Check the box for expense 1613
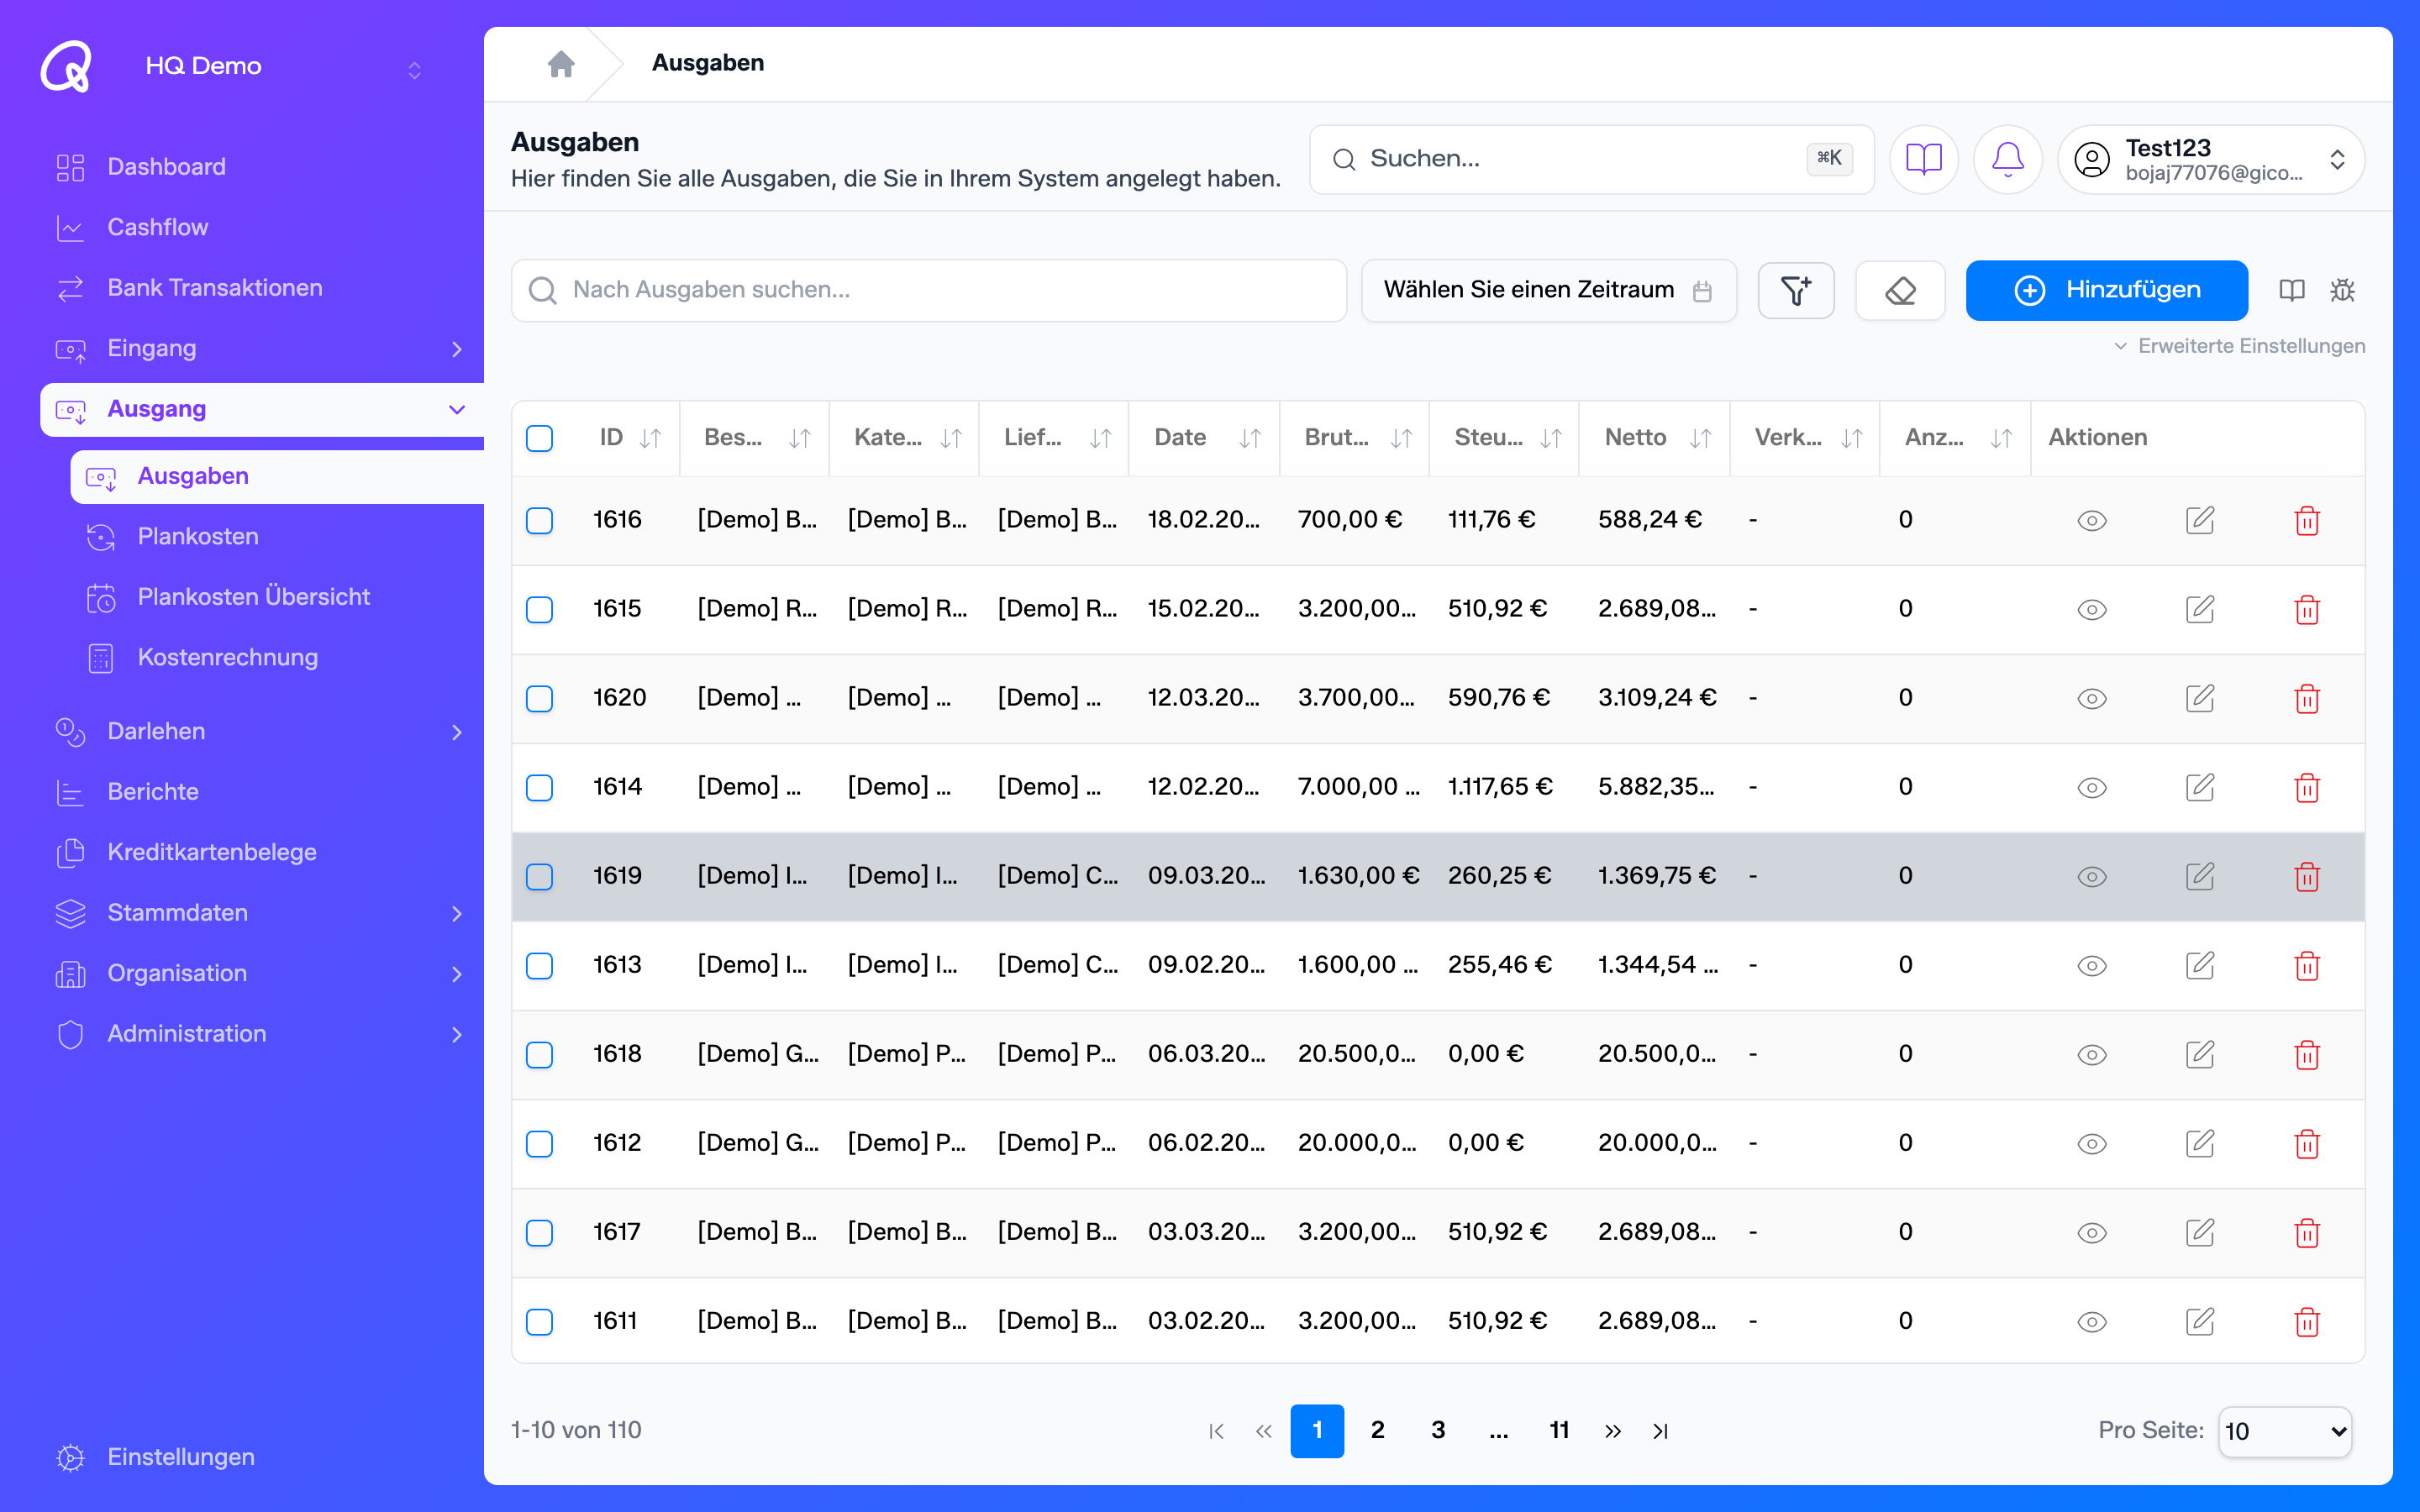Viewport: 2420px width, 1512px height. coord(540,965)
